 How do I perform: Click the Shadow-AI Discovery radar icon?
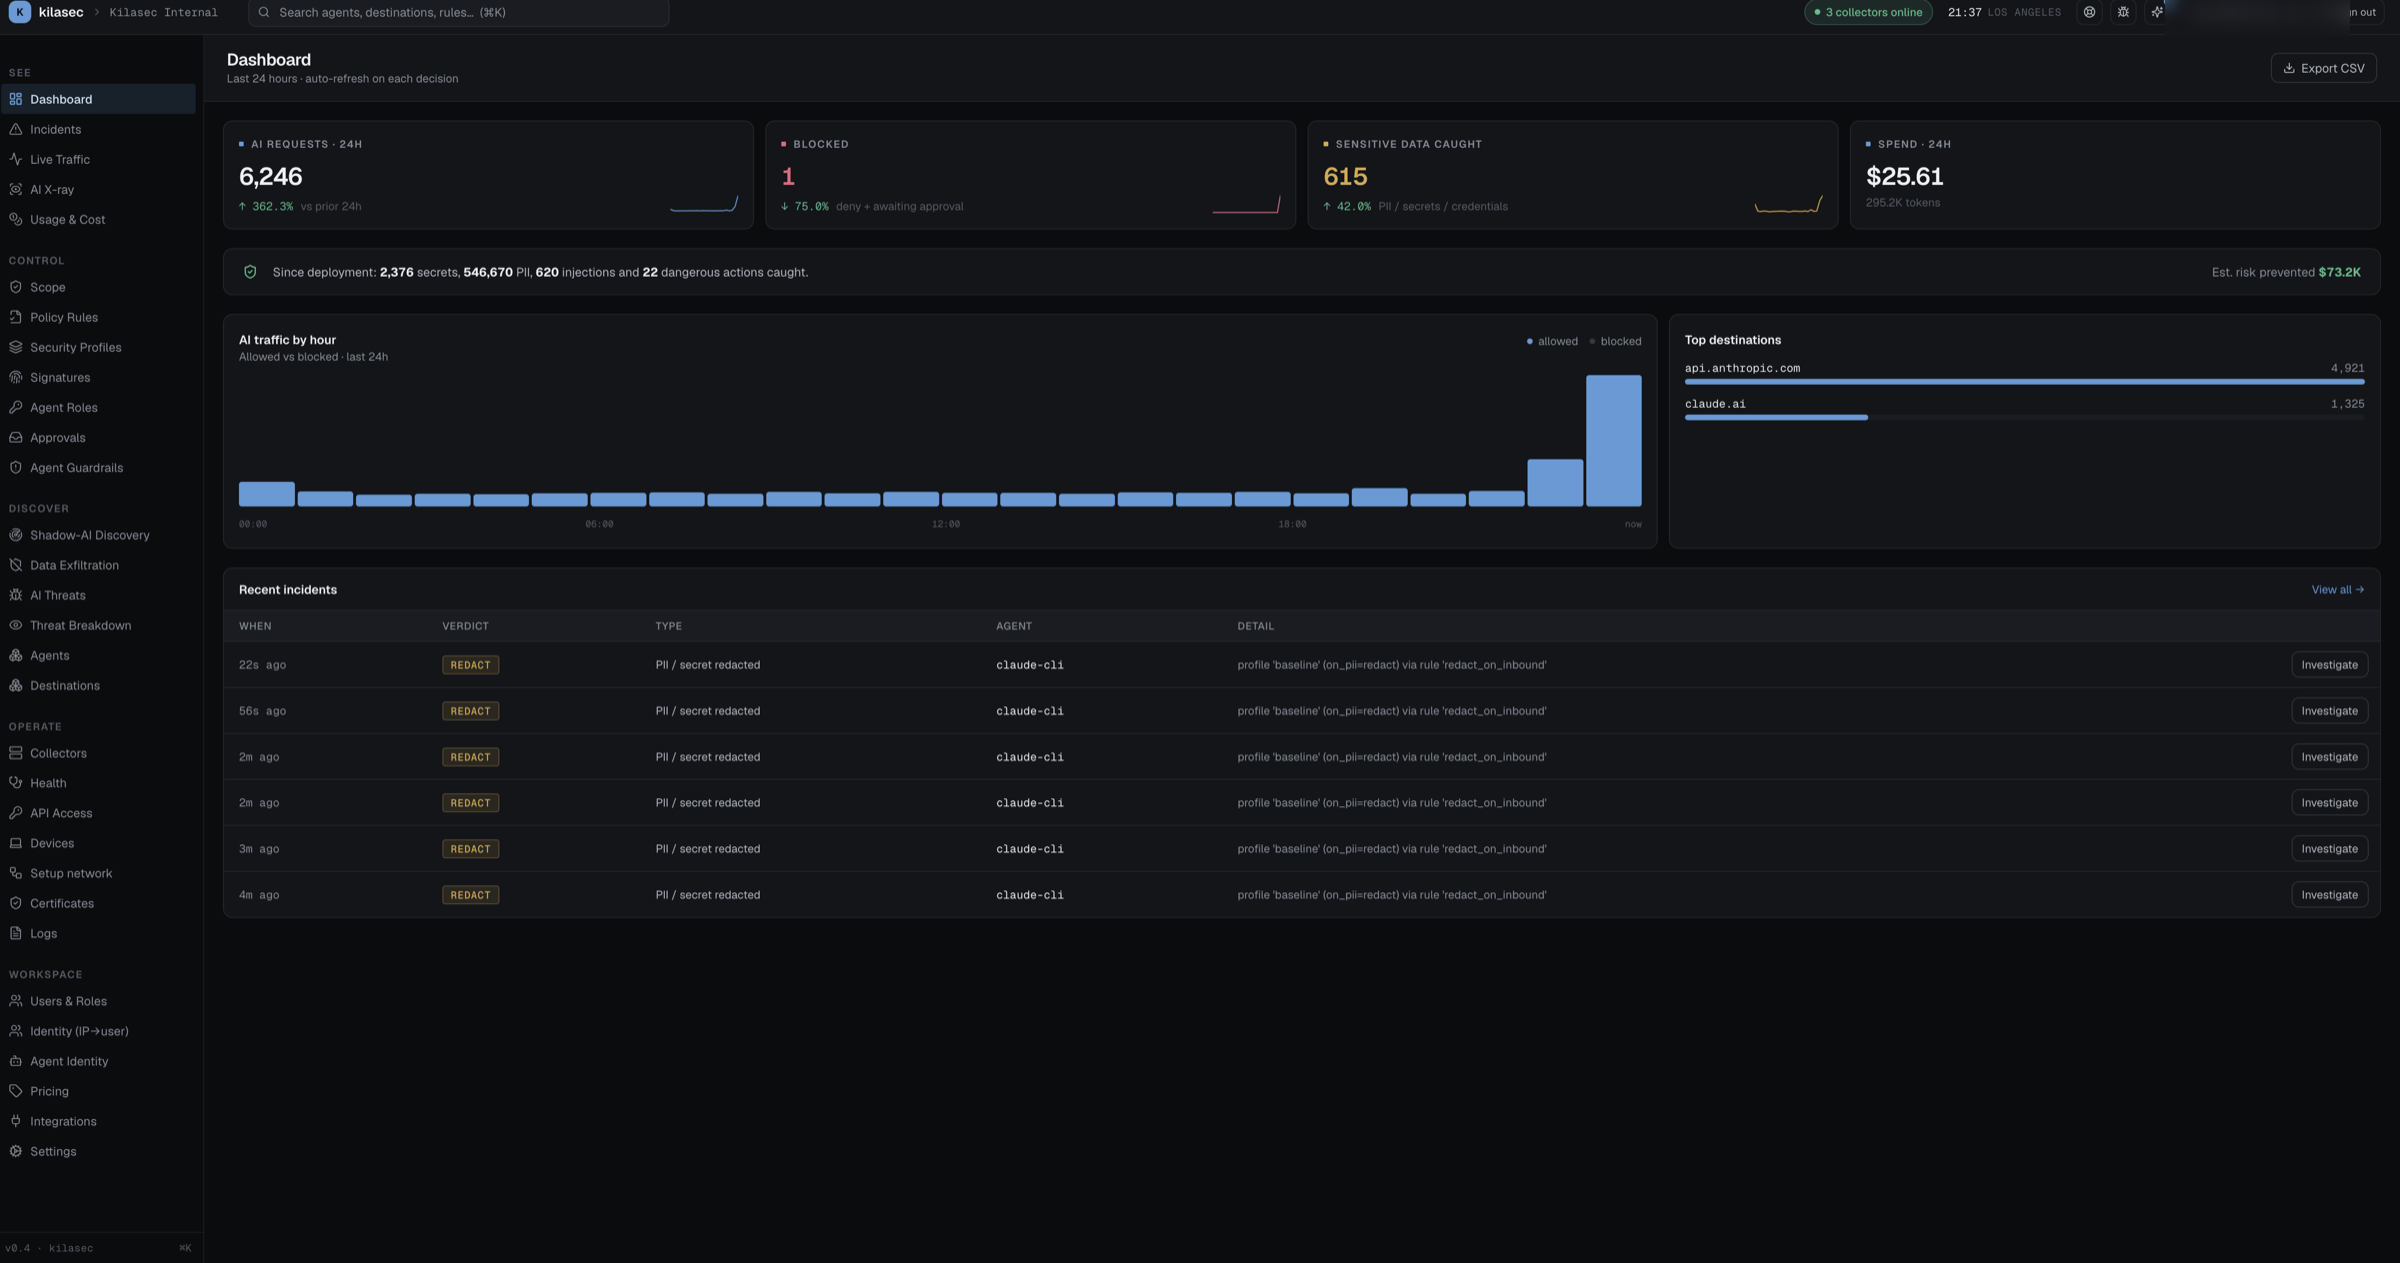tap(16, 535)
